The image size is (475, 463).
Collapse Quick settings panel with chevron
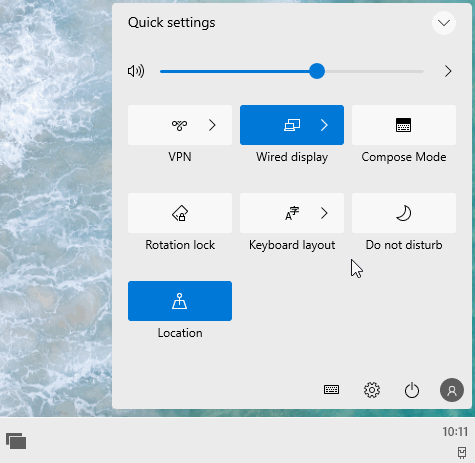(444, 23)
